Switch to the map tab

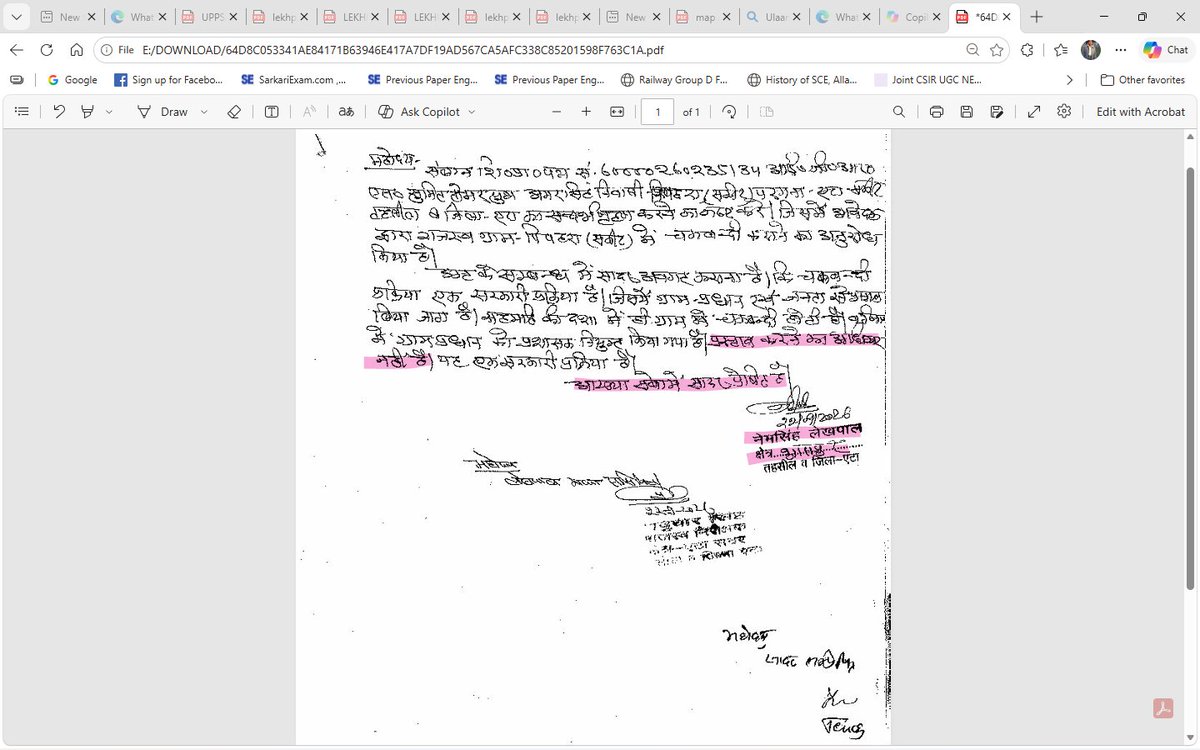pyautogui.click(x=702, y=17)
